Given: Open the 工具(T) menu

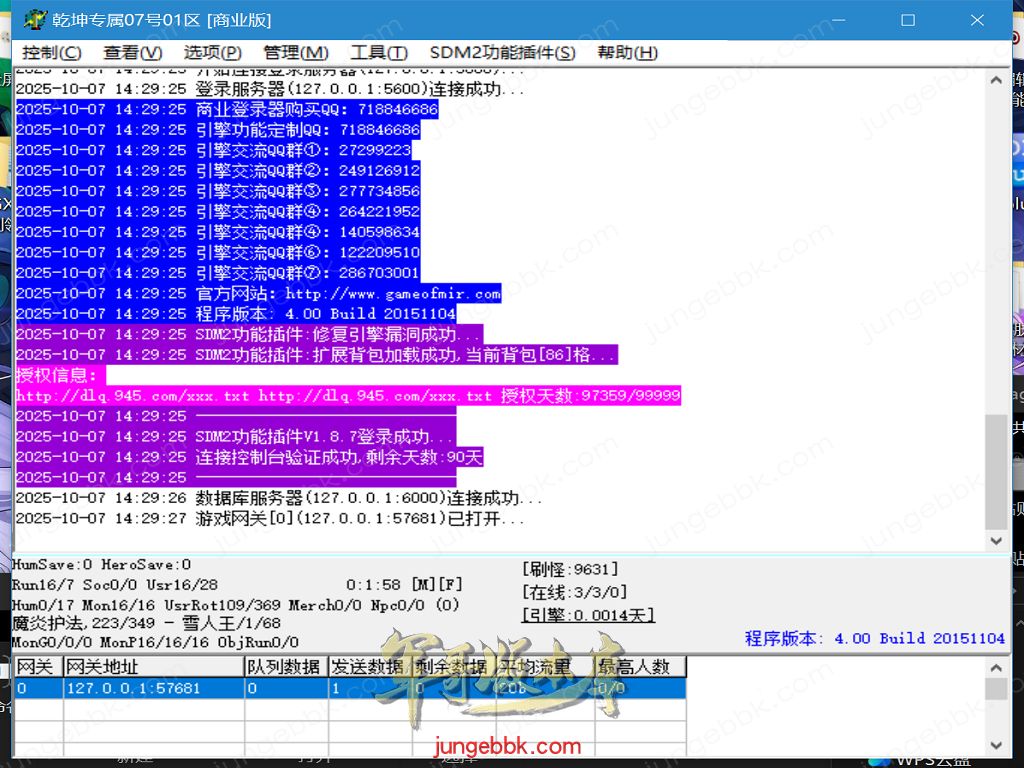Looking at the screenshot, I should click(378, 53).
